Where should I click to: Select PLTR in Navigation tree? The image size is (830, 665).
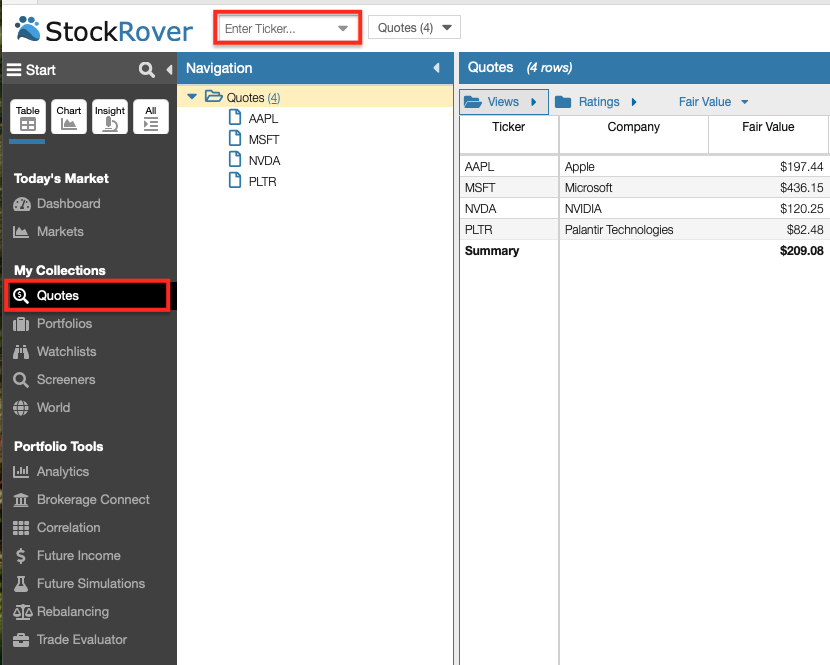click(x=263, y=182)
